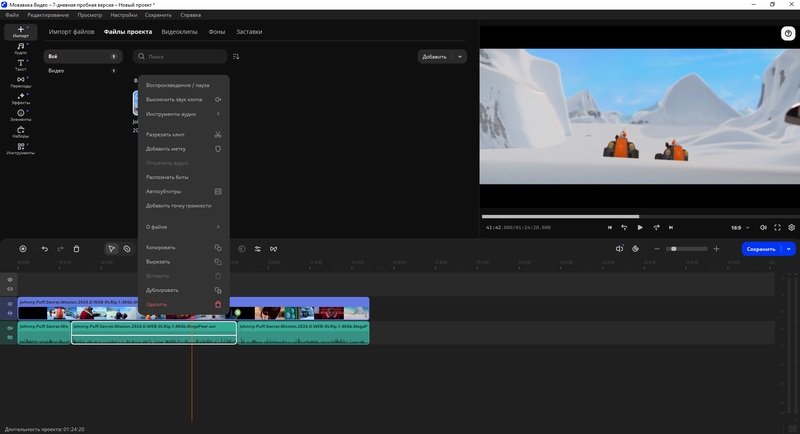Click the trash icon on timeline toolbar
The image size is (800, 434).
[77, 249]
